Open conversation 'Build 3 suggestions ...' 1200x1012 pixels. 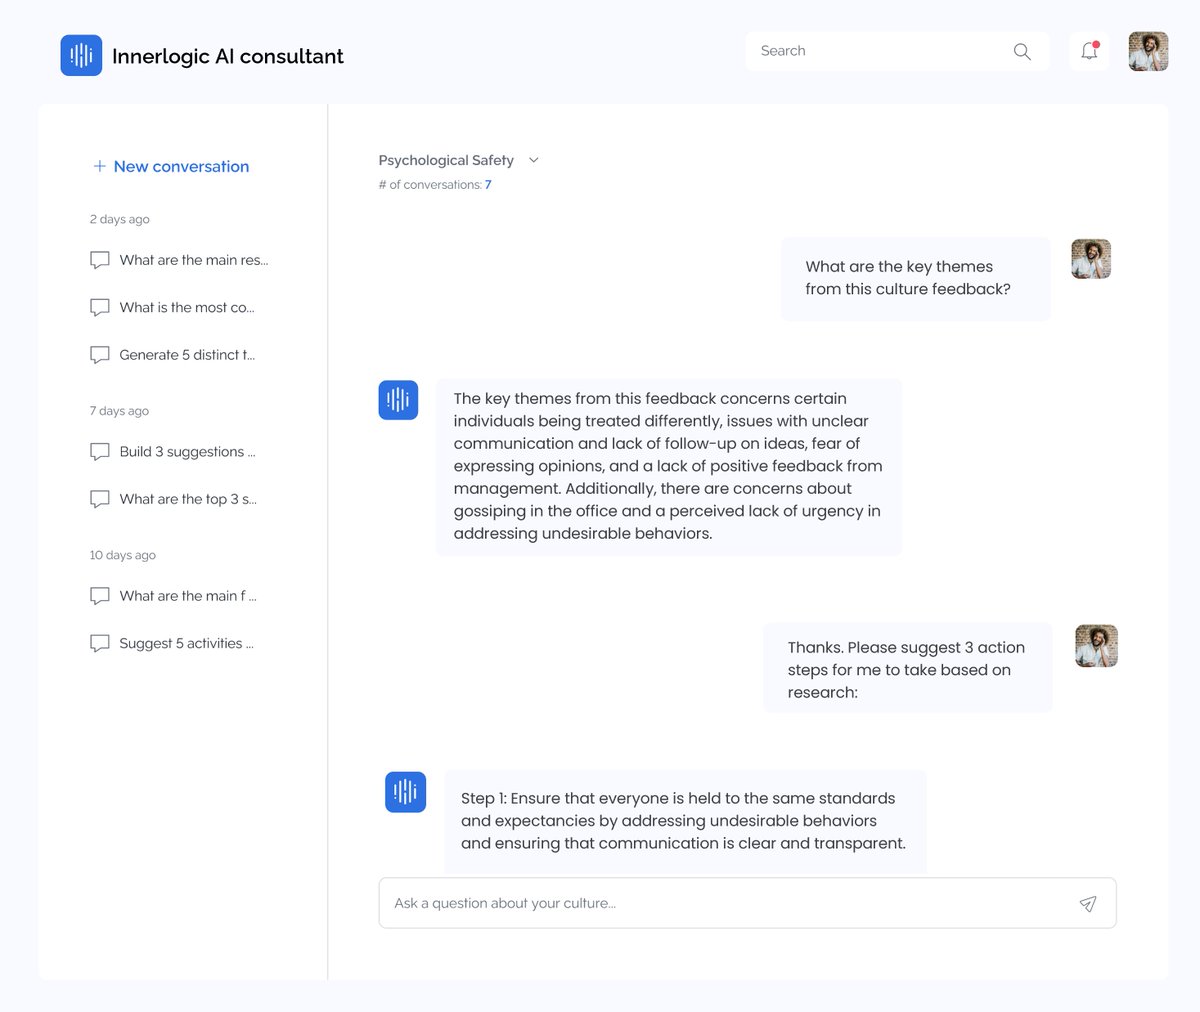[172, 452]
